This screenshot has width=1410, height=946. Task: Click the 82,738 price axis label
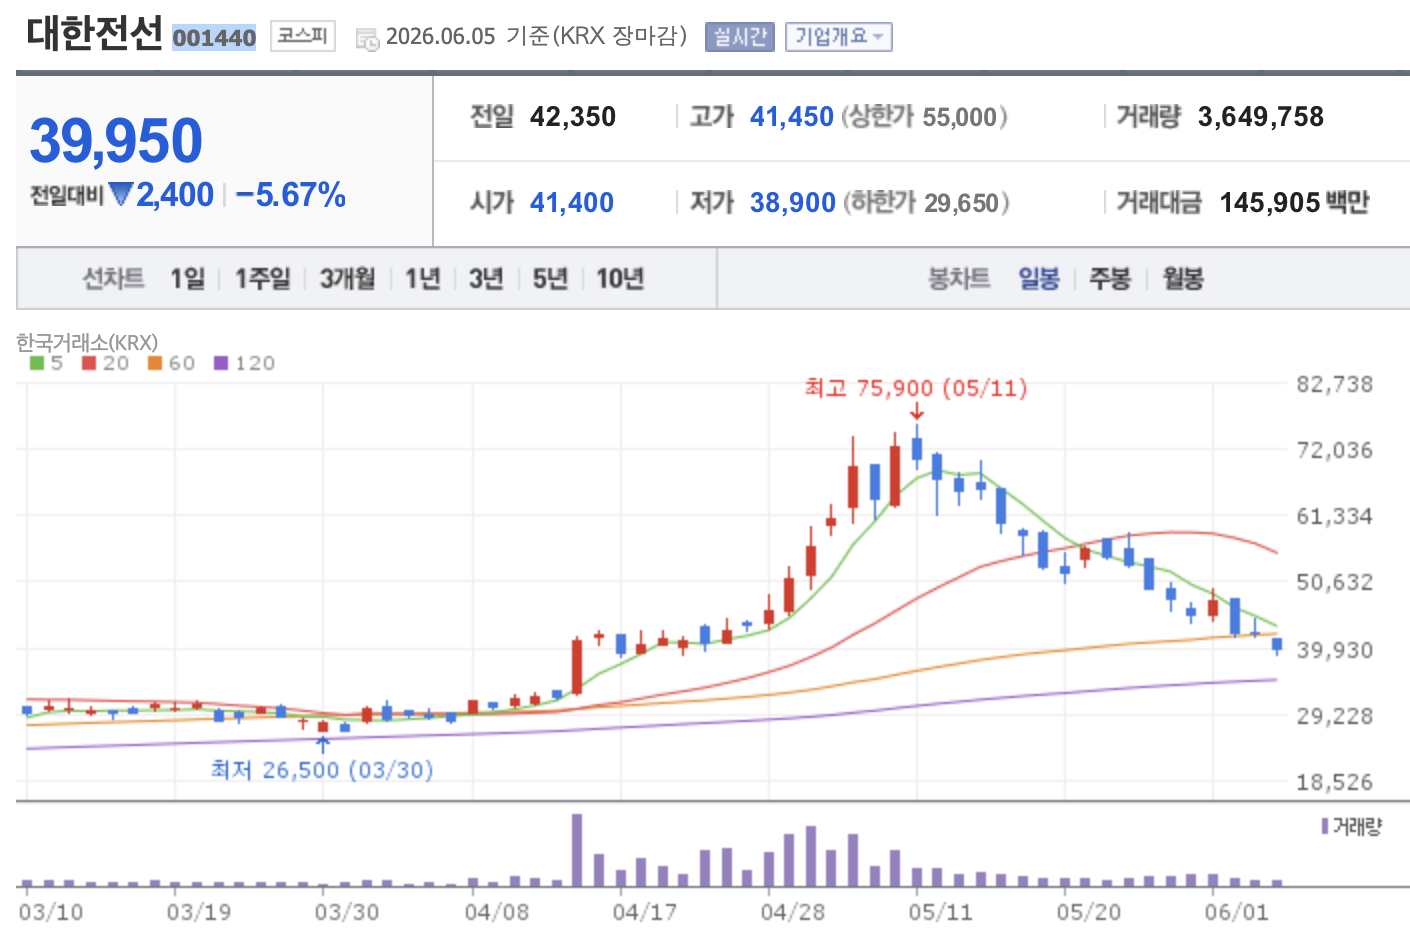coord(1335,384)
